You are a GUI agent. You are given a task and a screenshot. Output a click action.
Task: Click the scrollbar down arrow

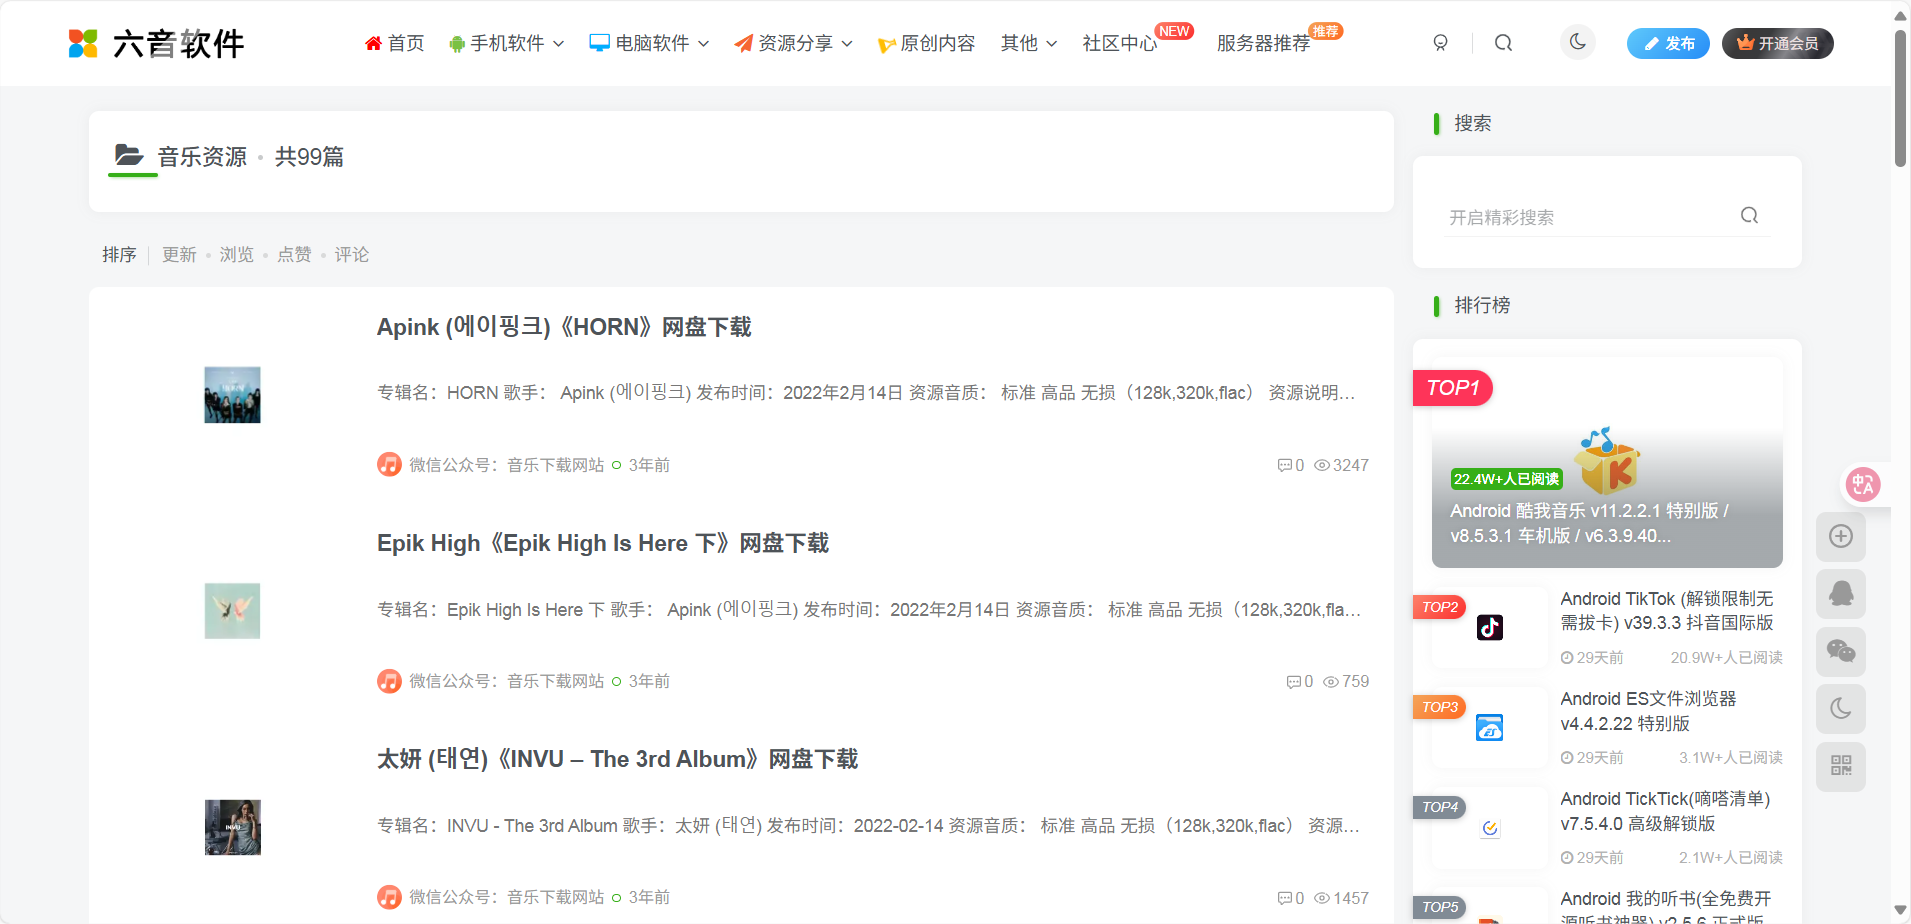point(1900,910)
